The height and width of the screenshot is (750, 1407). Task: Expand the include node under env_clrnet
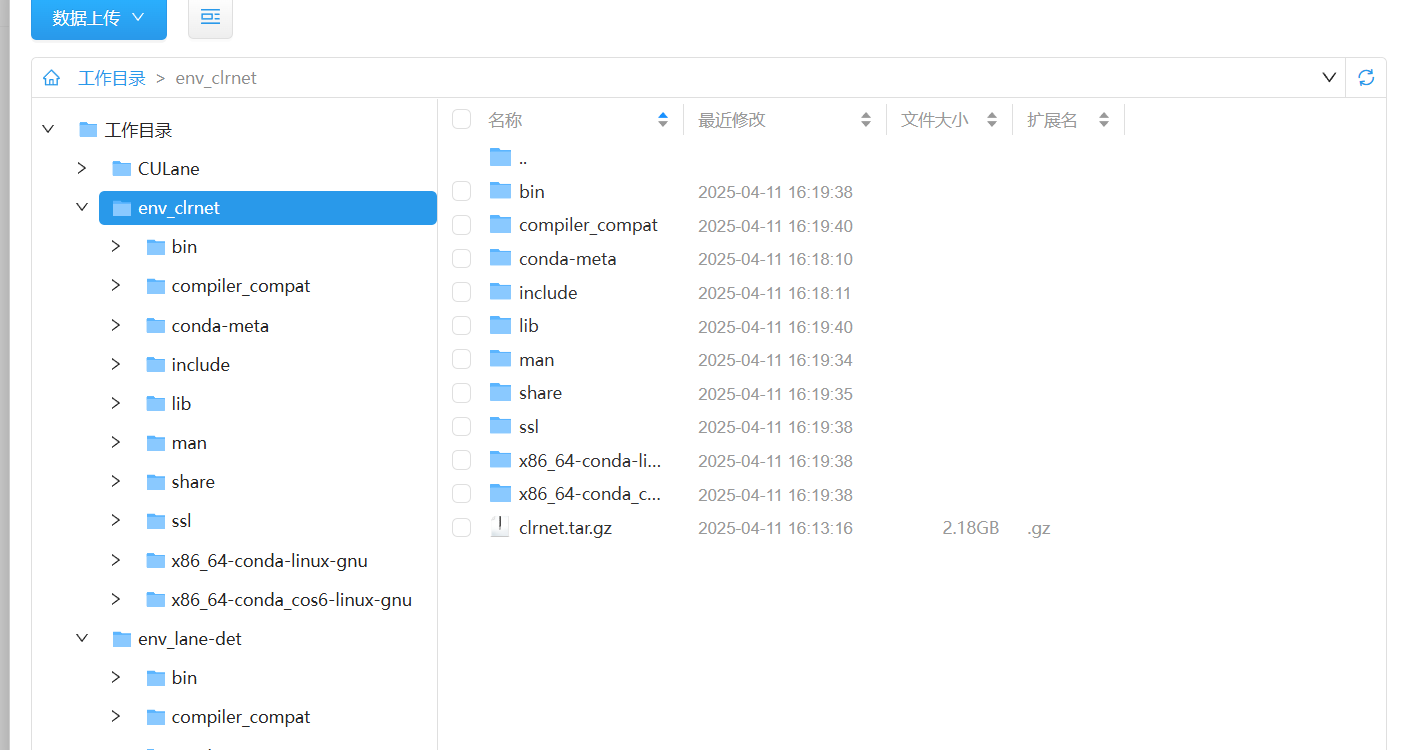pyautogui.click(x=116, y=364)
